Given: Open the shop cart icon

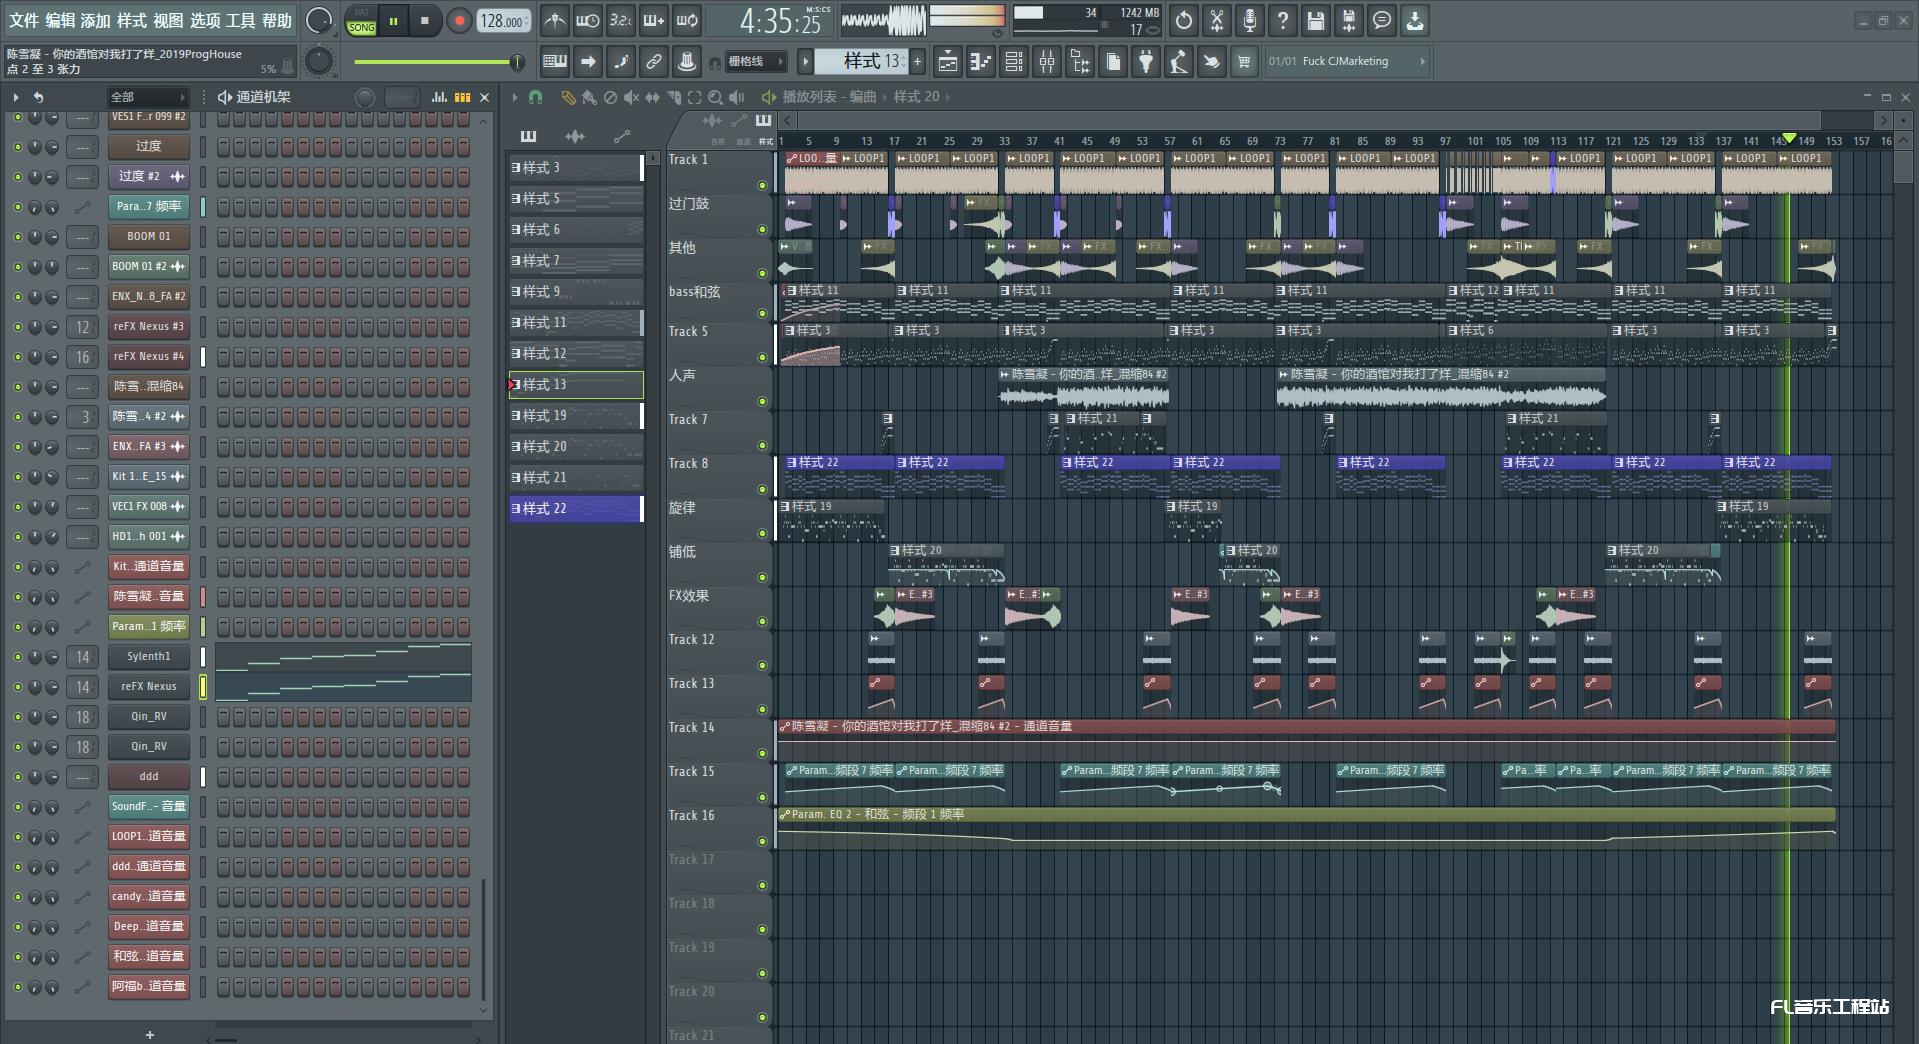Looking at the screenshot, I should pos(1244,61).
